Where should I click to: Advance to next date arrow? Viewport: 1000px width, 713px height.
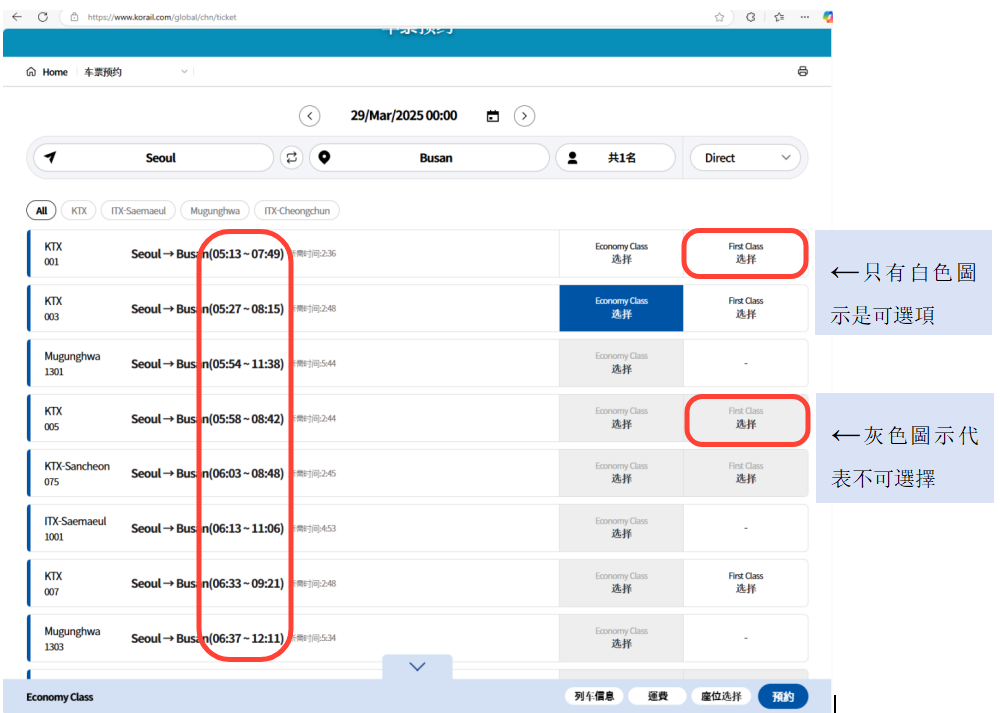tap(524, 116)
